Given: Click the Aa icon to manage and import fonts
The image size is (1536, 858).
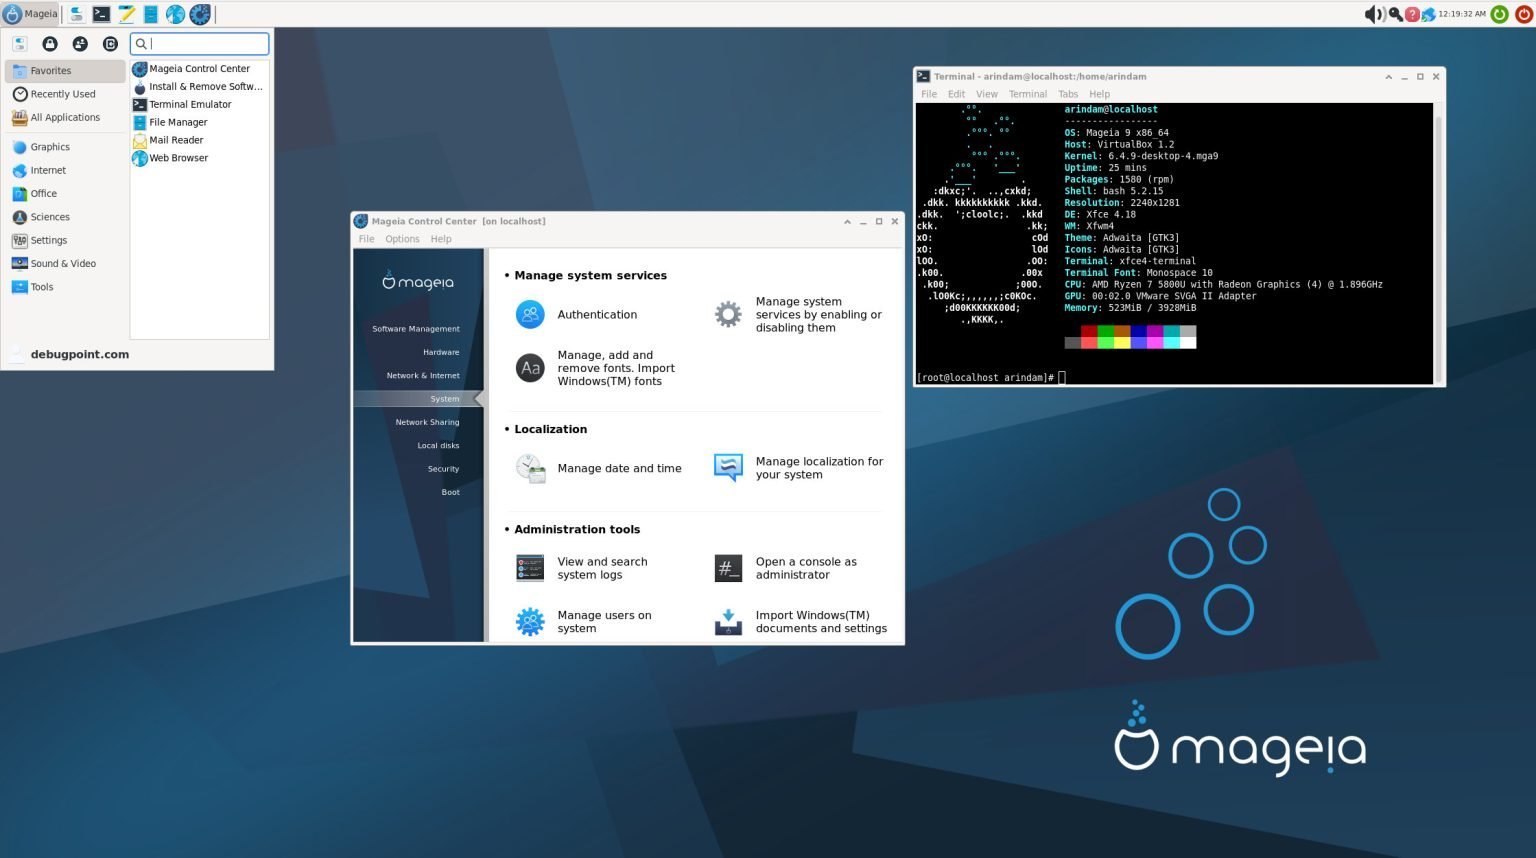Looking at the screenshot, I should (530, 367).
